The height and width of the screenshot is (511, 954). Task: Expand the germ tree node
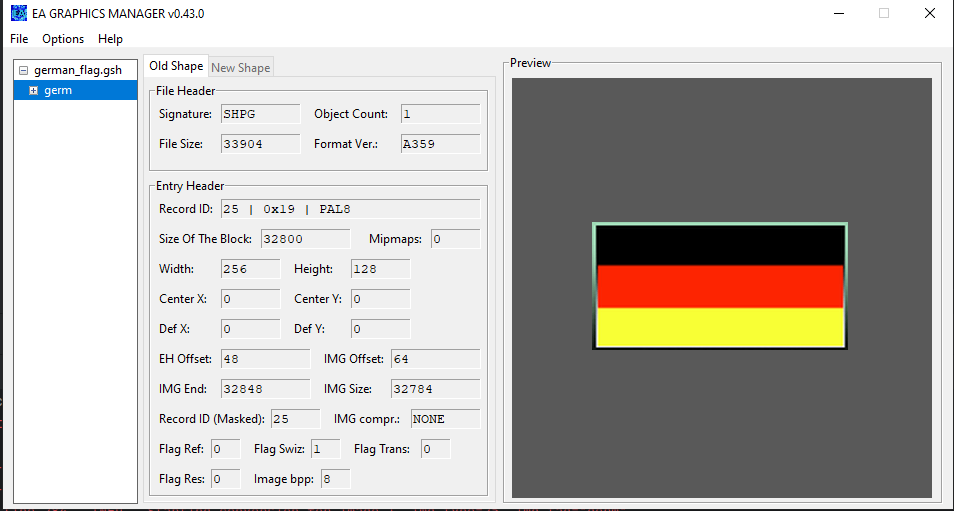click(x=33, y=91)
